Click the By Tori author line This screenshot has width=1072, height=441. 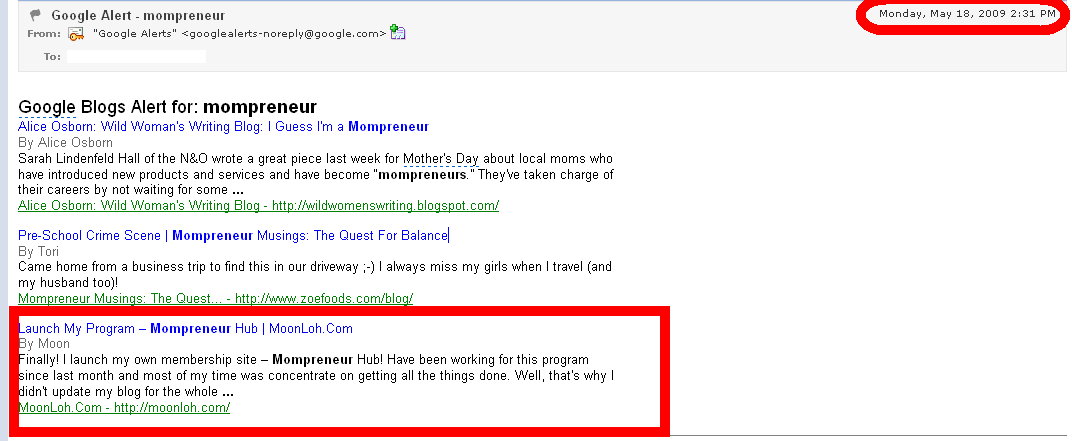pos(38,252)
